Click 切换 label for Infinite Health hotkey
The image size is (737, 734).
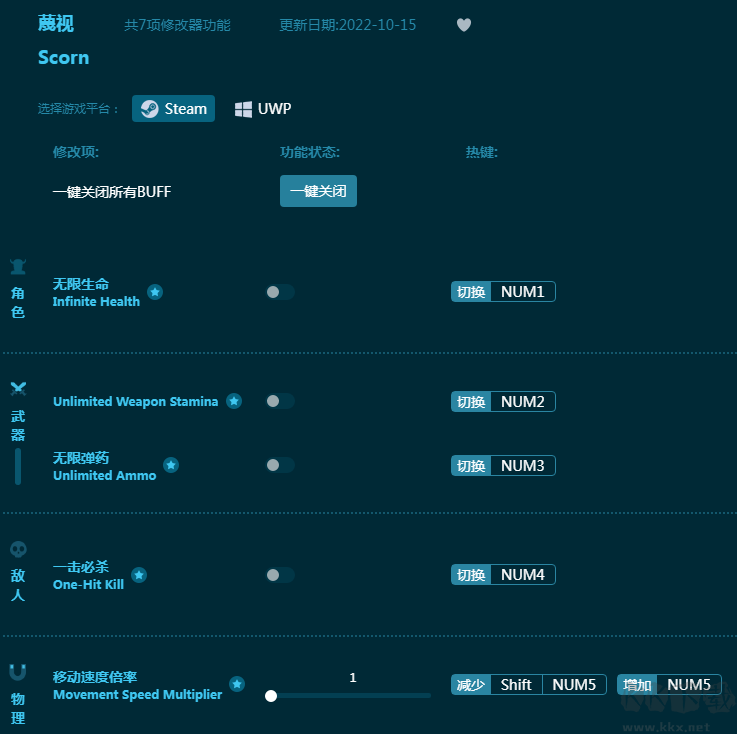click(471, 292)
